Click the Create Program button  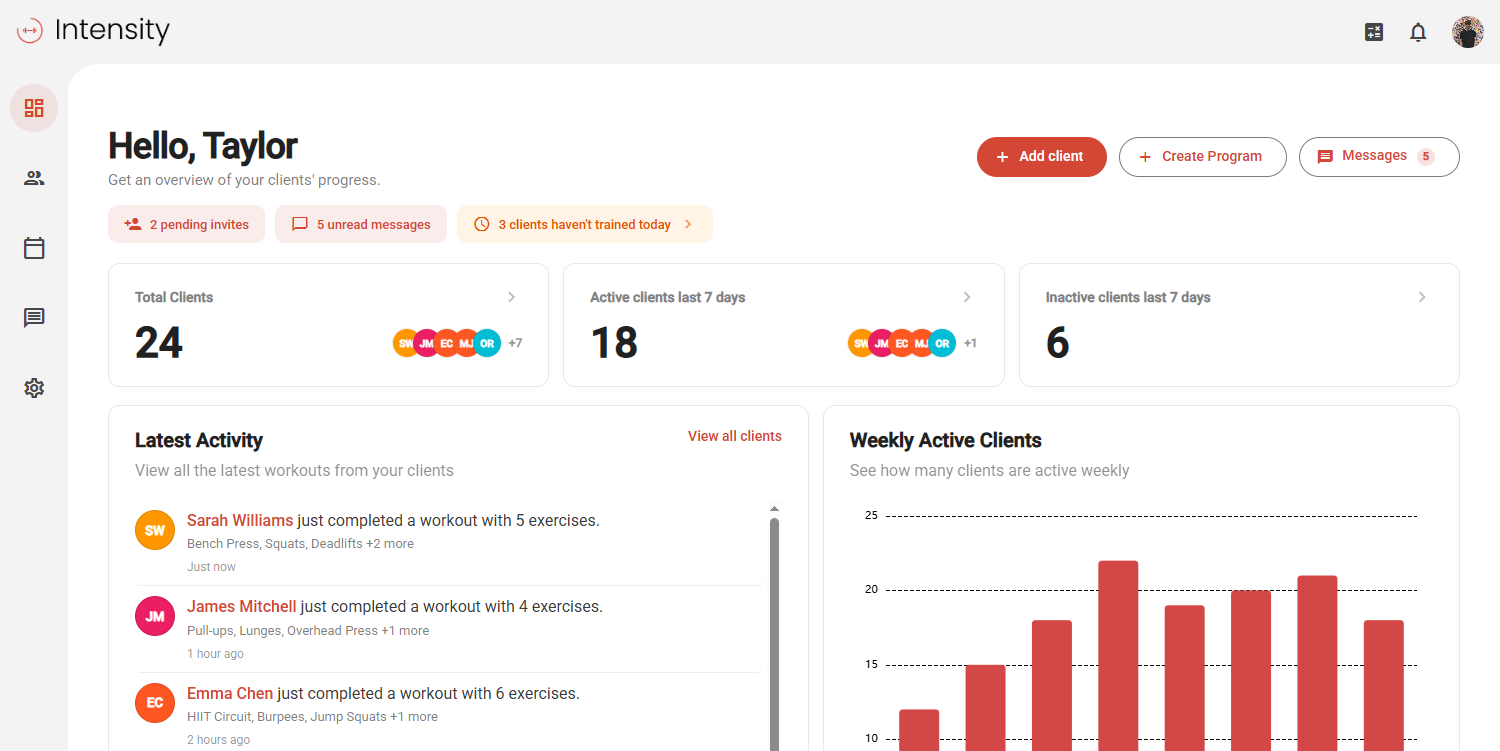1202,157
